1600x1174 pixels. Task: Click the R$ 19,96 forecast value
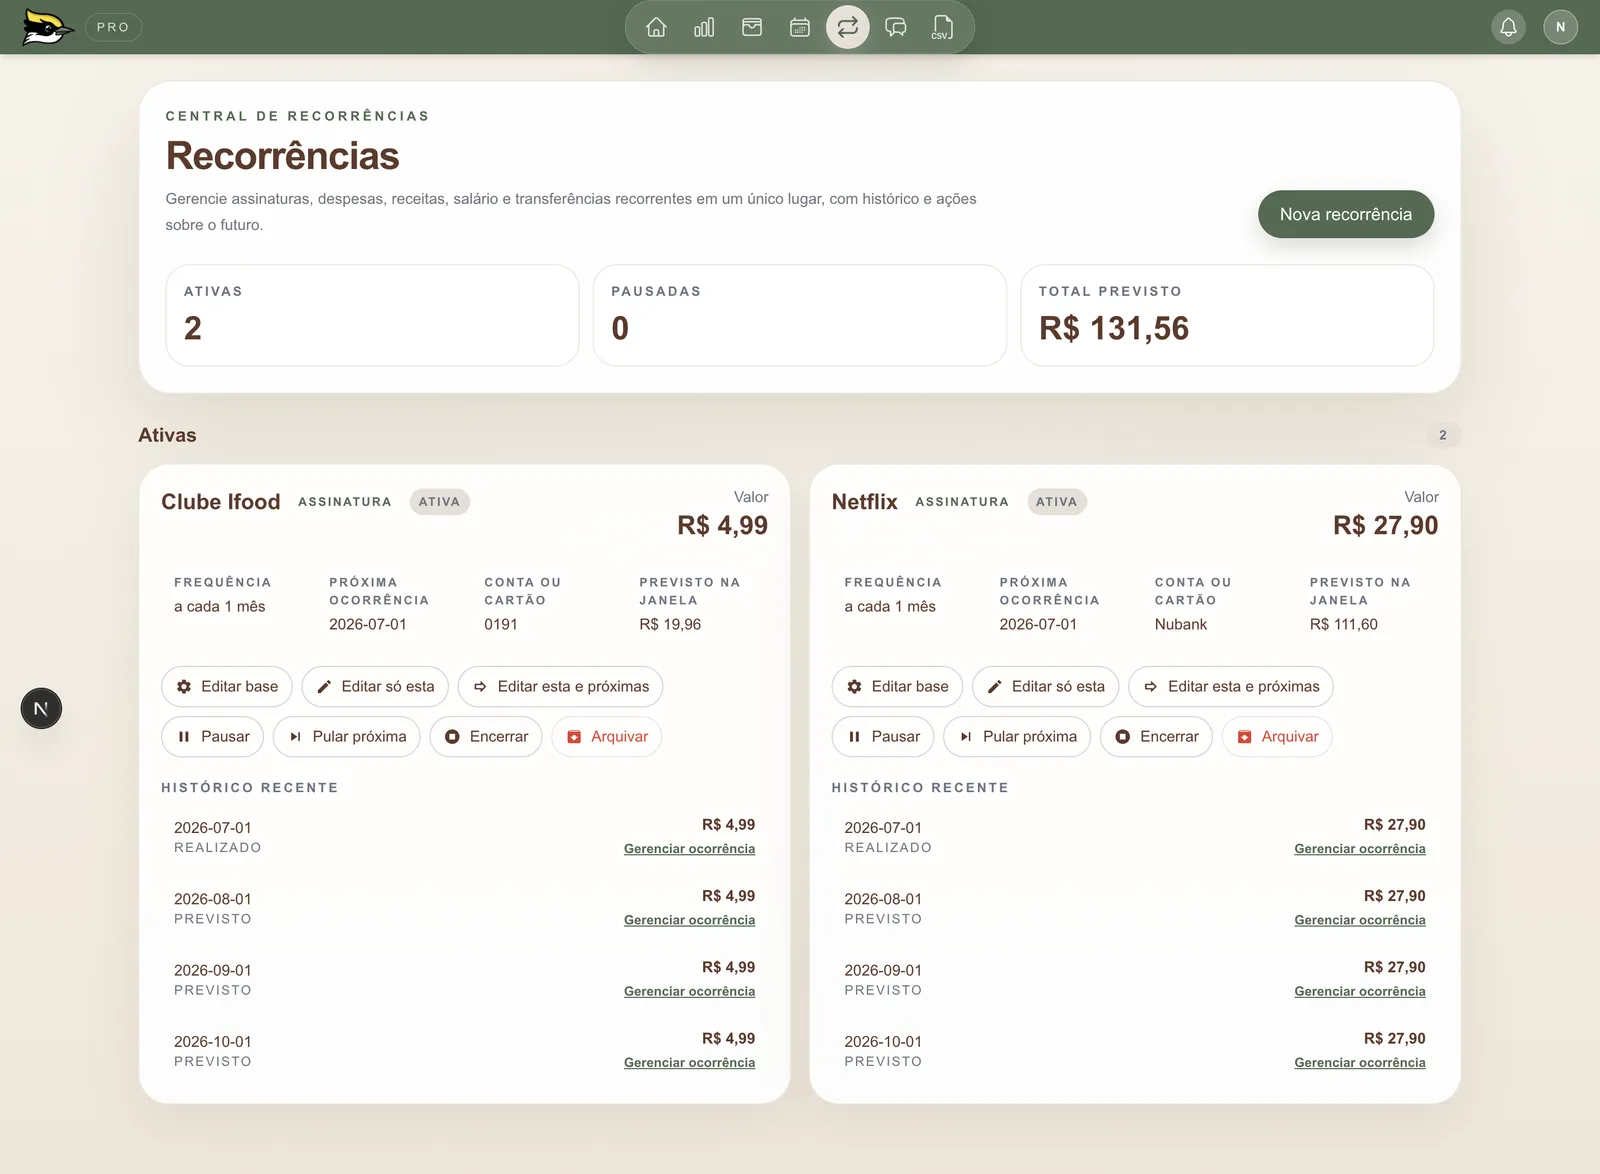(x=670, y=624)
